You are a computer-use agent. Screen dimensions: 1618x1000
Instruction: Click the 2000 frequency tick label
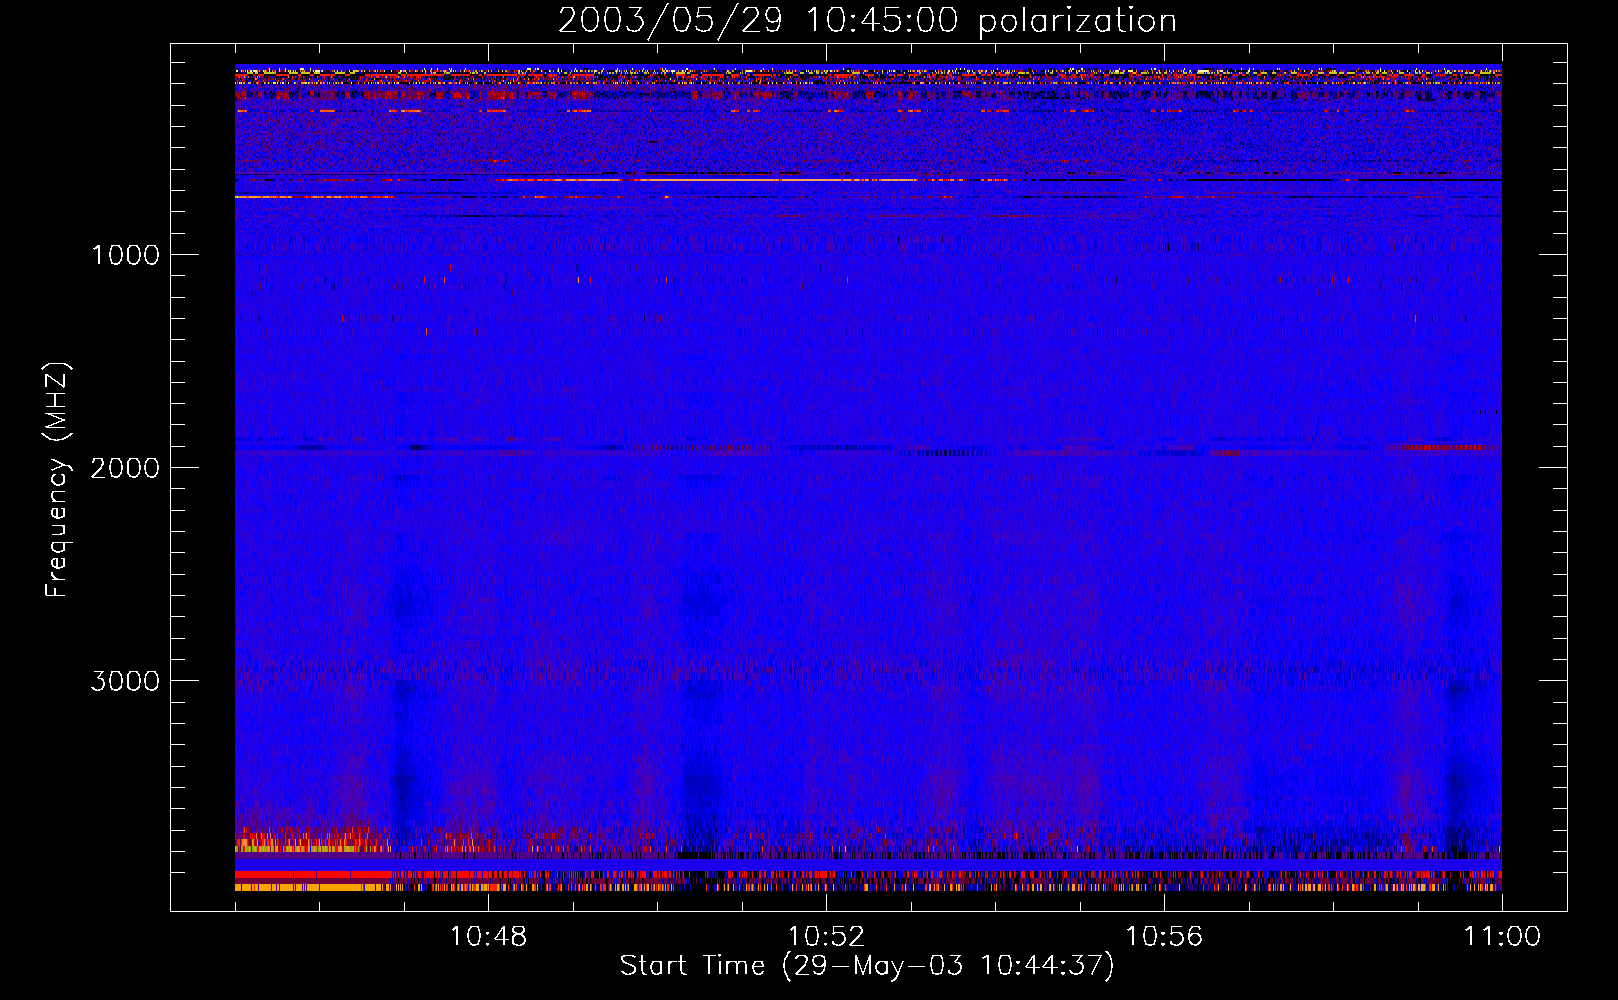[125, 468]
